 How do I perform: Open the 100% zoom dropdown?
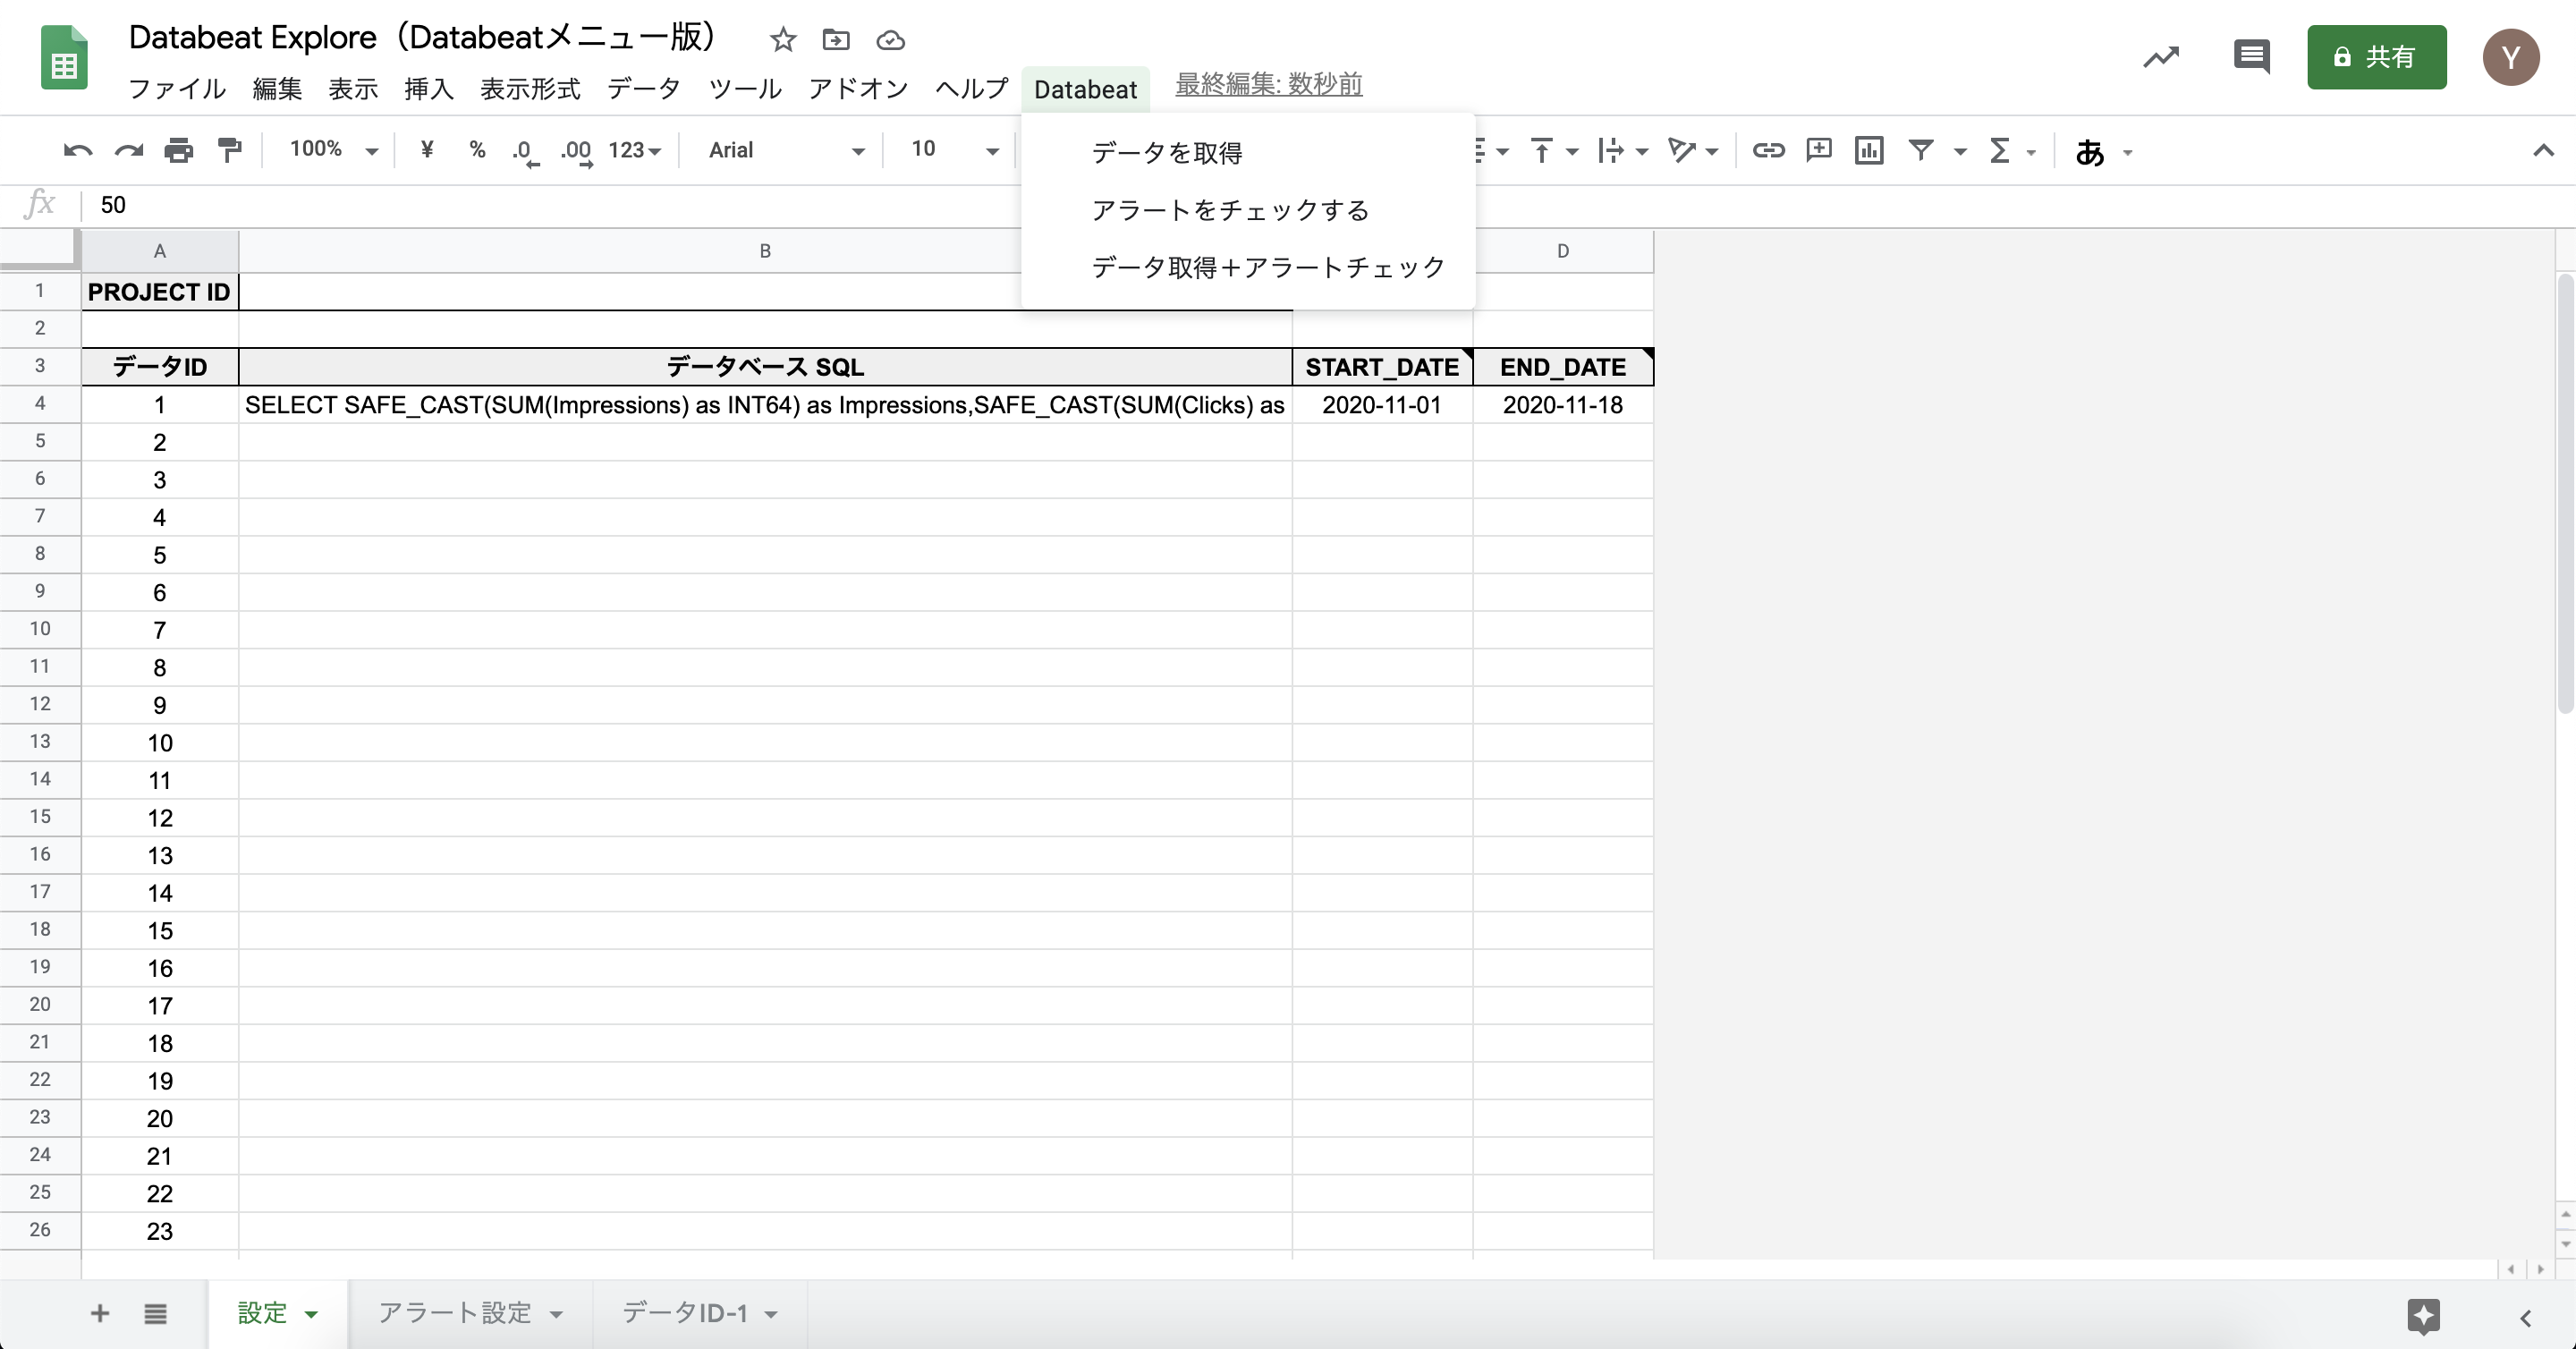point(333,150)
